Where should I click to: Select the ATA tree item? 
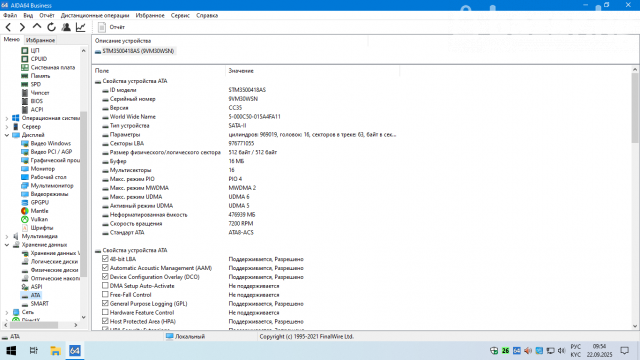[35, 295]
